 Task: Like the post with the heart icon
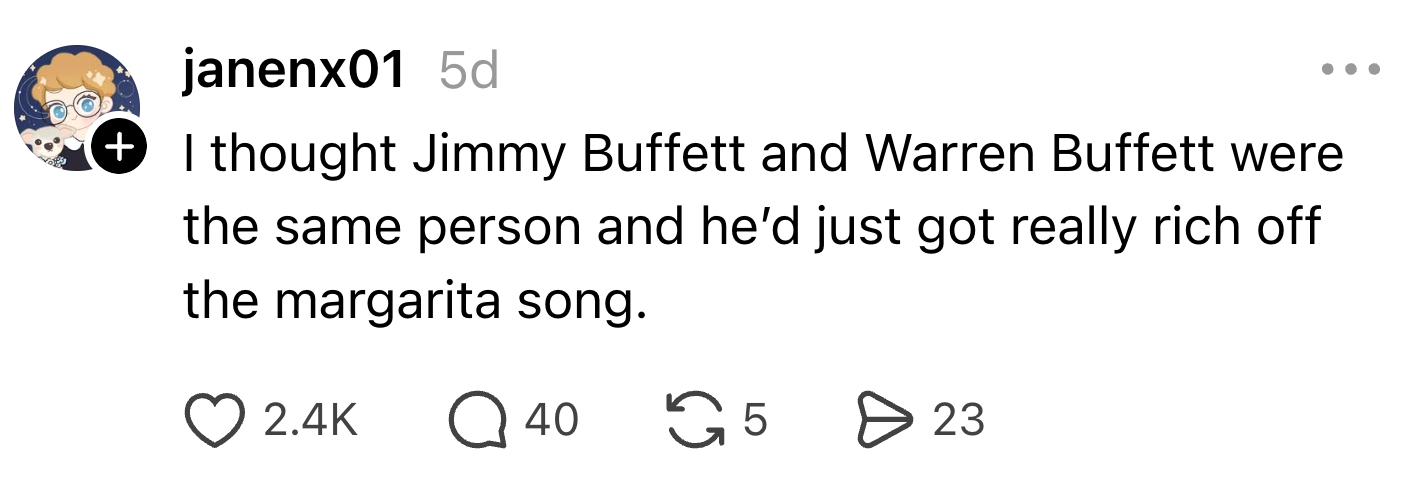coord(214,420)
